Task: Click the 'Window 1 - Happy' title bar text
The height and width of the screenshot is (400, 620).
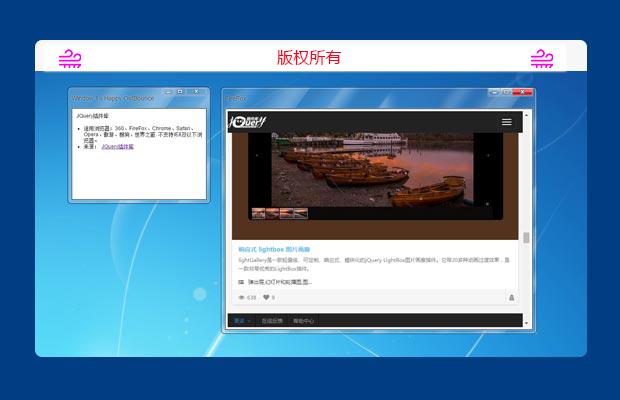Action: click(x=113, y=98)
